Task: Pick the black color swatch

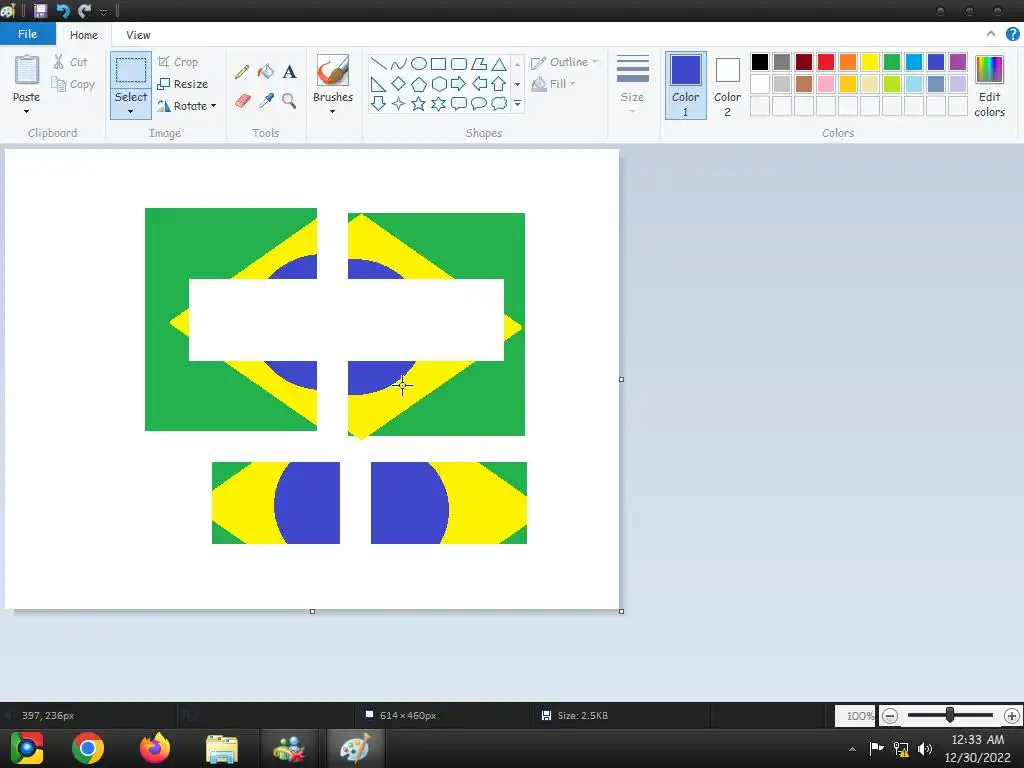Action: [760, 62]
